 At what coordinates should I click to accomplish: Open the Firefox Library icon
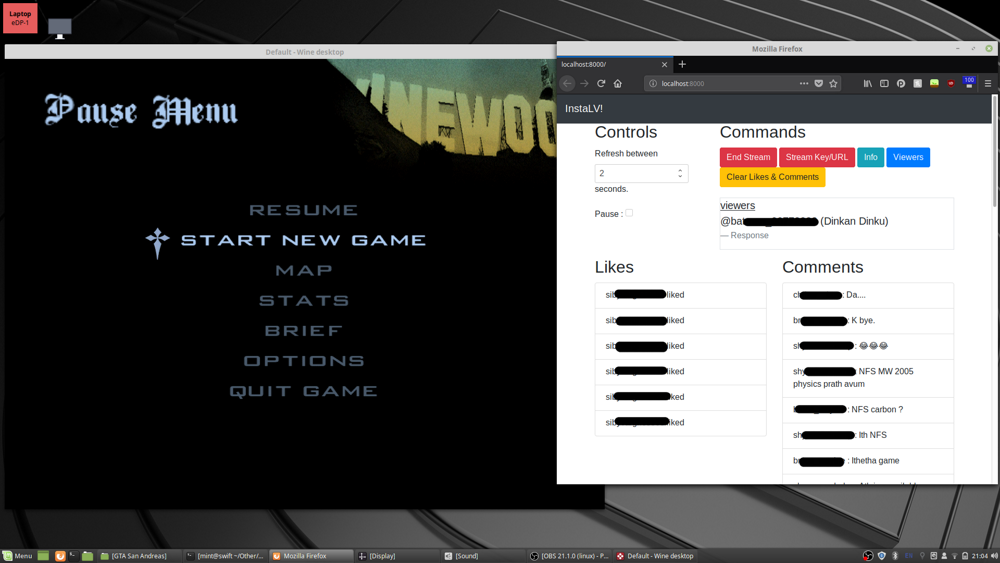[x=867, y=84]
